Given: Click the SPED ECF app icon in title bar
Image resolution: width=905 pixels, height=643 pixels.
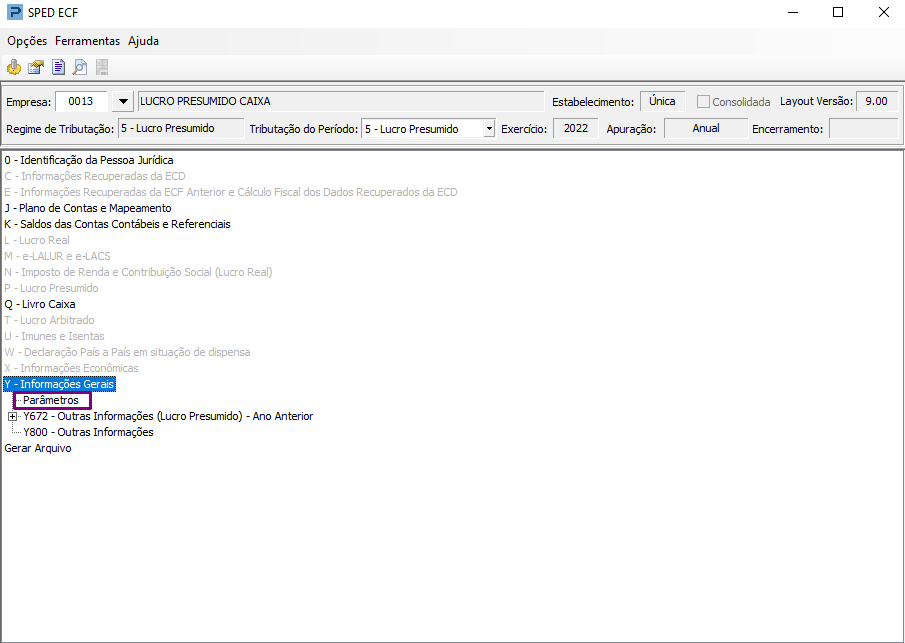Looking at the screenshot, I should [14, 12].
